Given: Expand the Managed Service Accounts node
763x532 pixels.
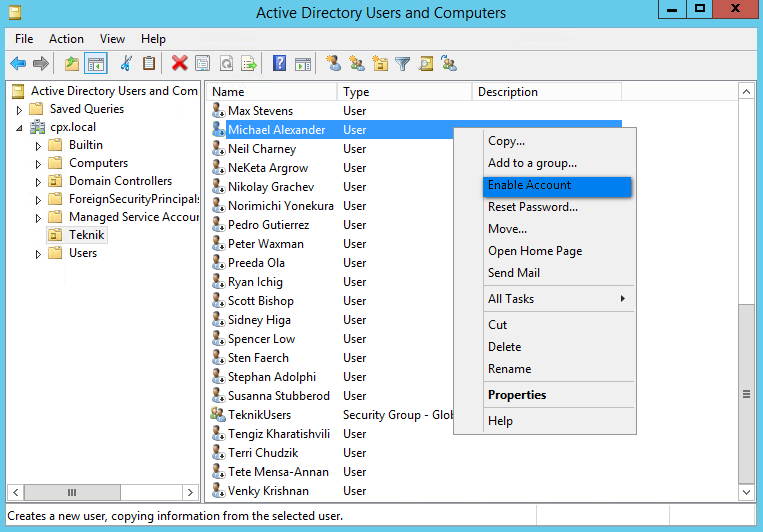Looking at the screenshot, I should coord(38,218).
